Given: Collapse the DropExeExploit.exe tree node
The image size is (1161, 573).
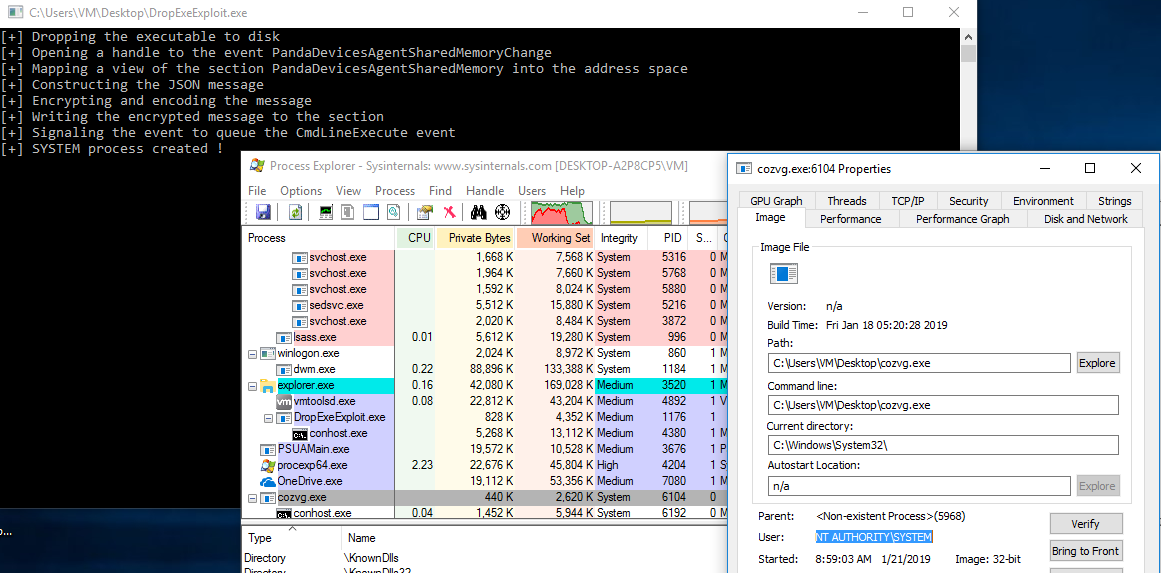Looking at the screenshot, I should point(268,418).
